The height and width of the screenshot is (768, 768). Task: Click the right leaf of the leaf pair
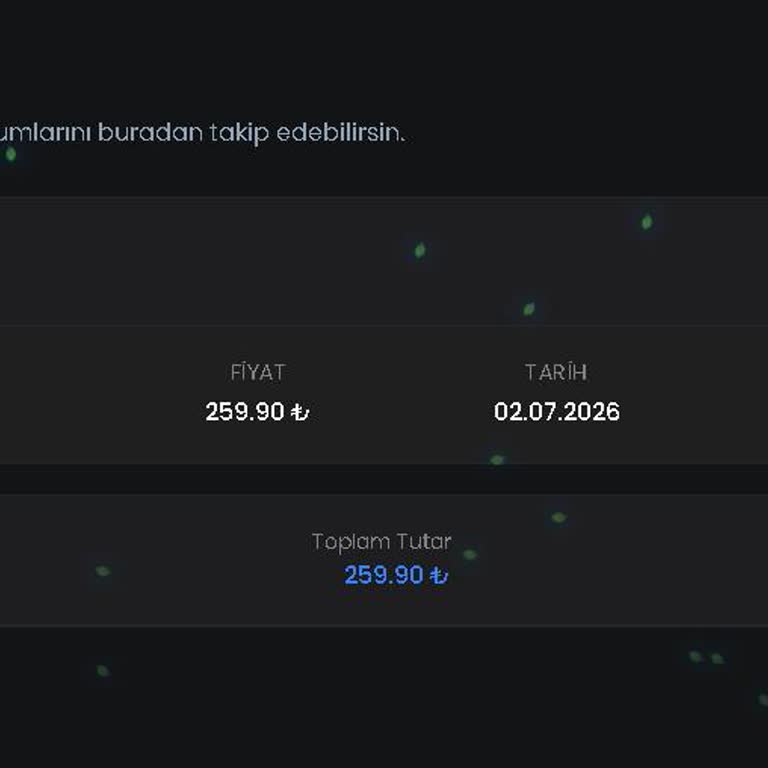point(717,658)
